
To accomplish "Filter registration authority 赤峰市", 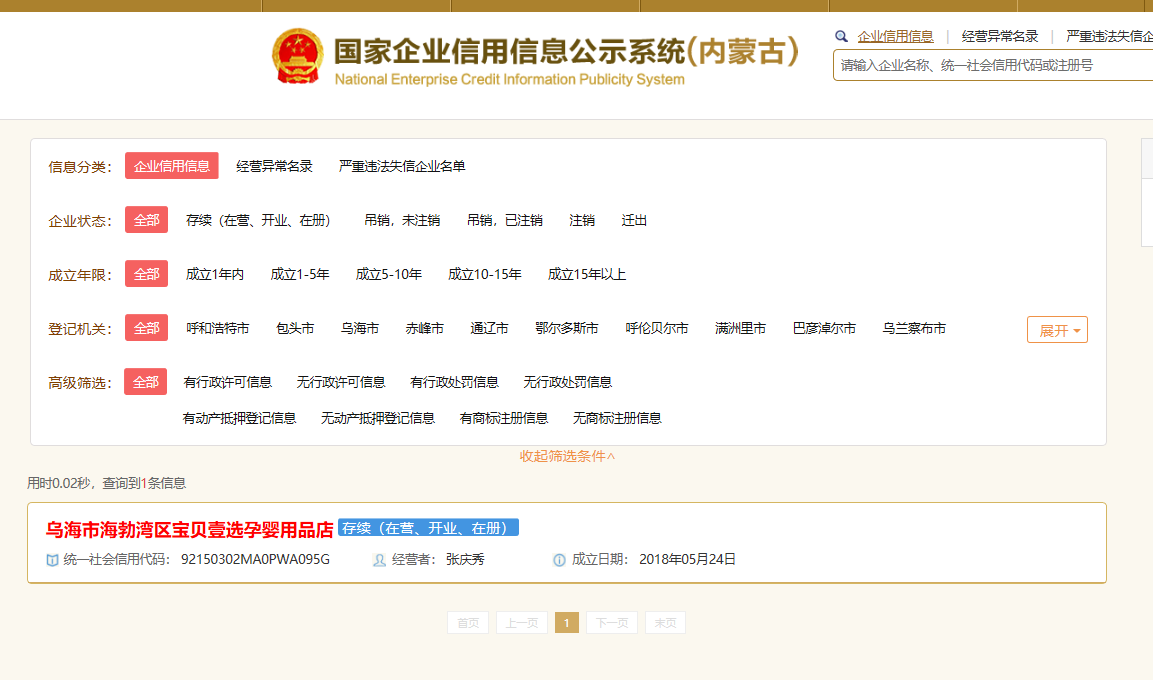I will pyautogui.click(x=424, y=329).
